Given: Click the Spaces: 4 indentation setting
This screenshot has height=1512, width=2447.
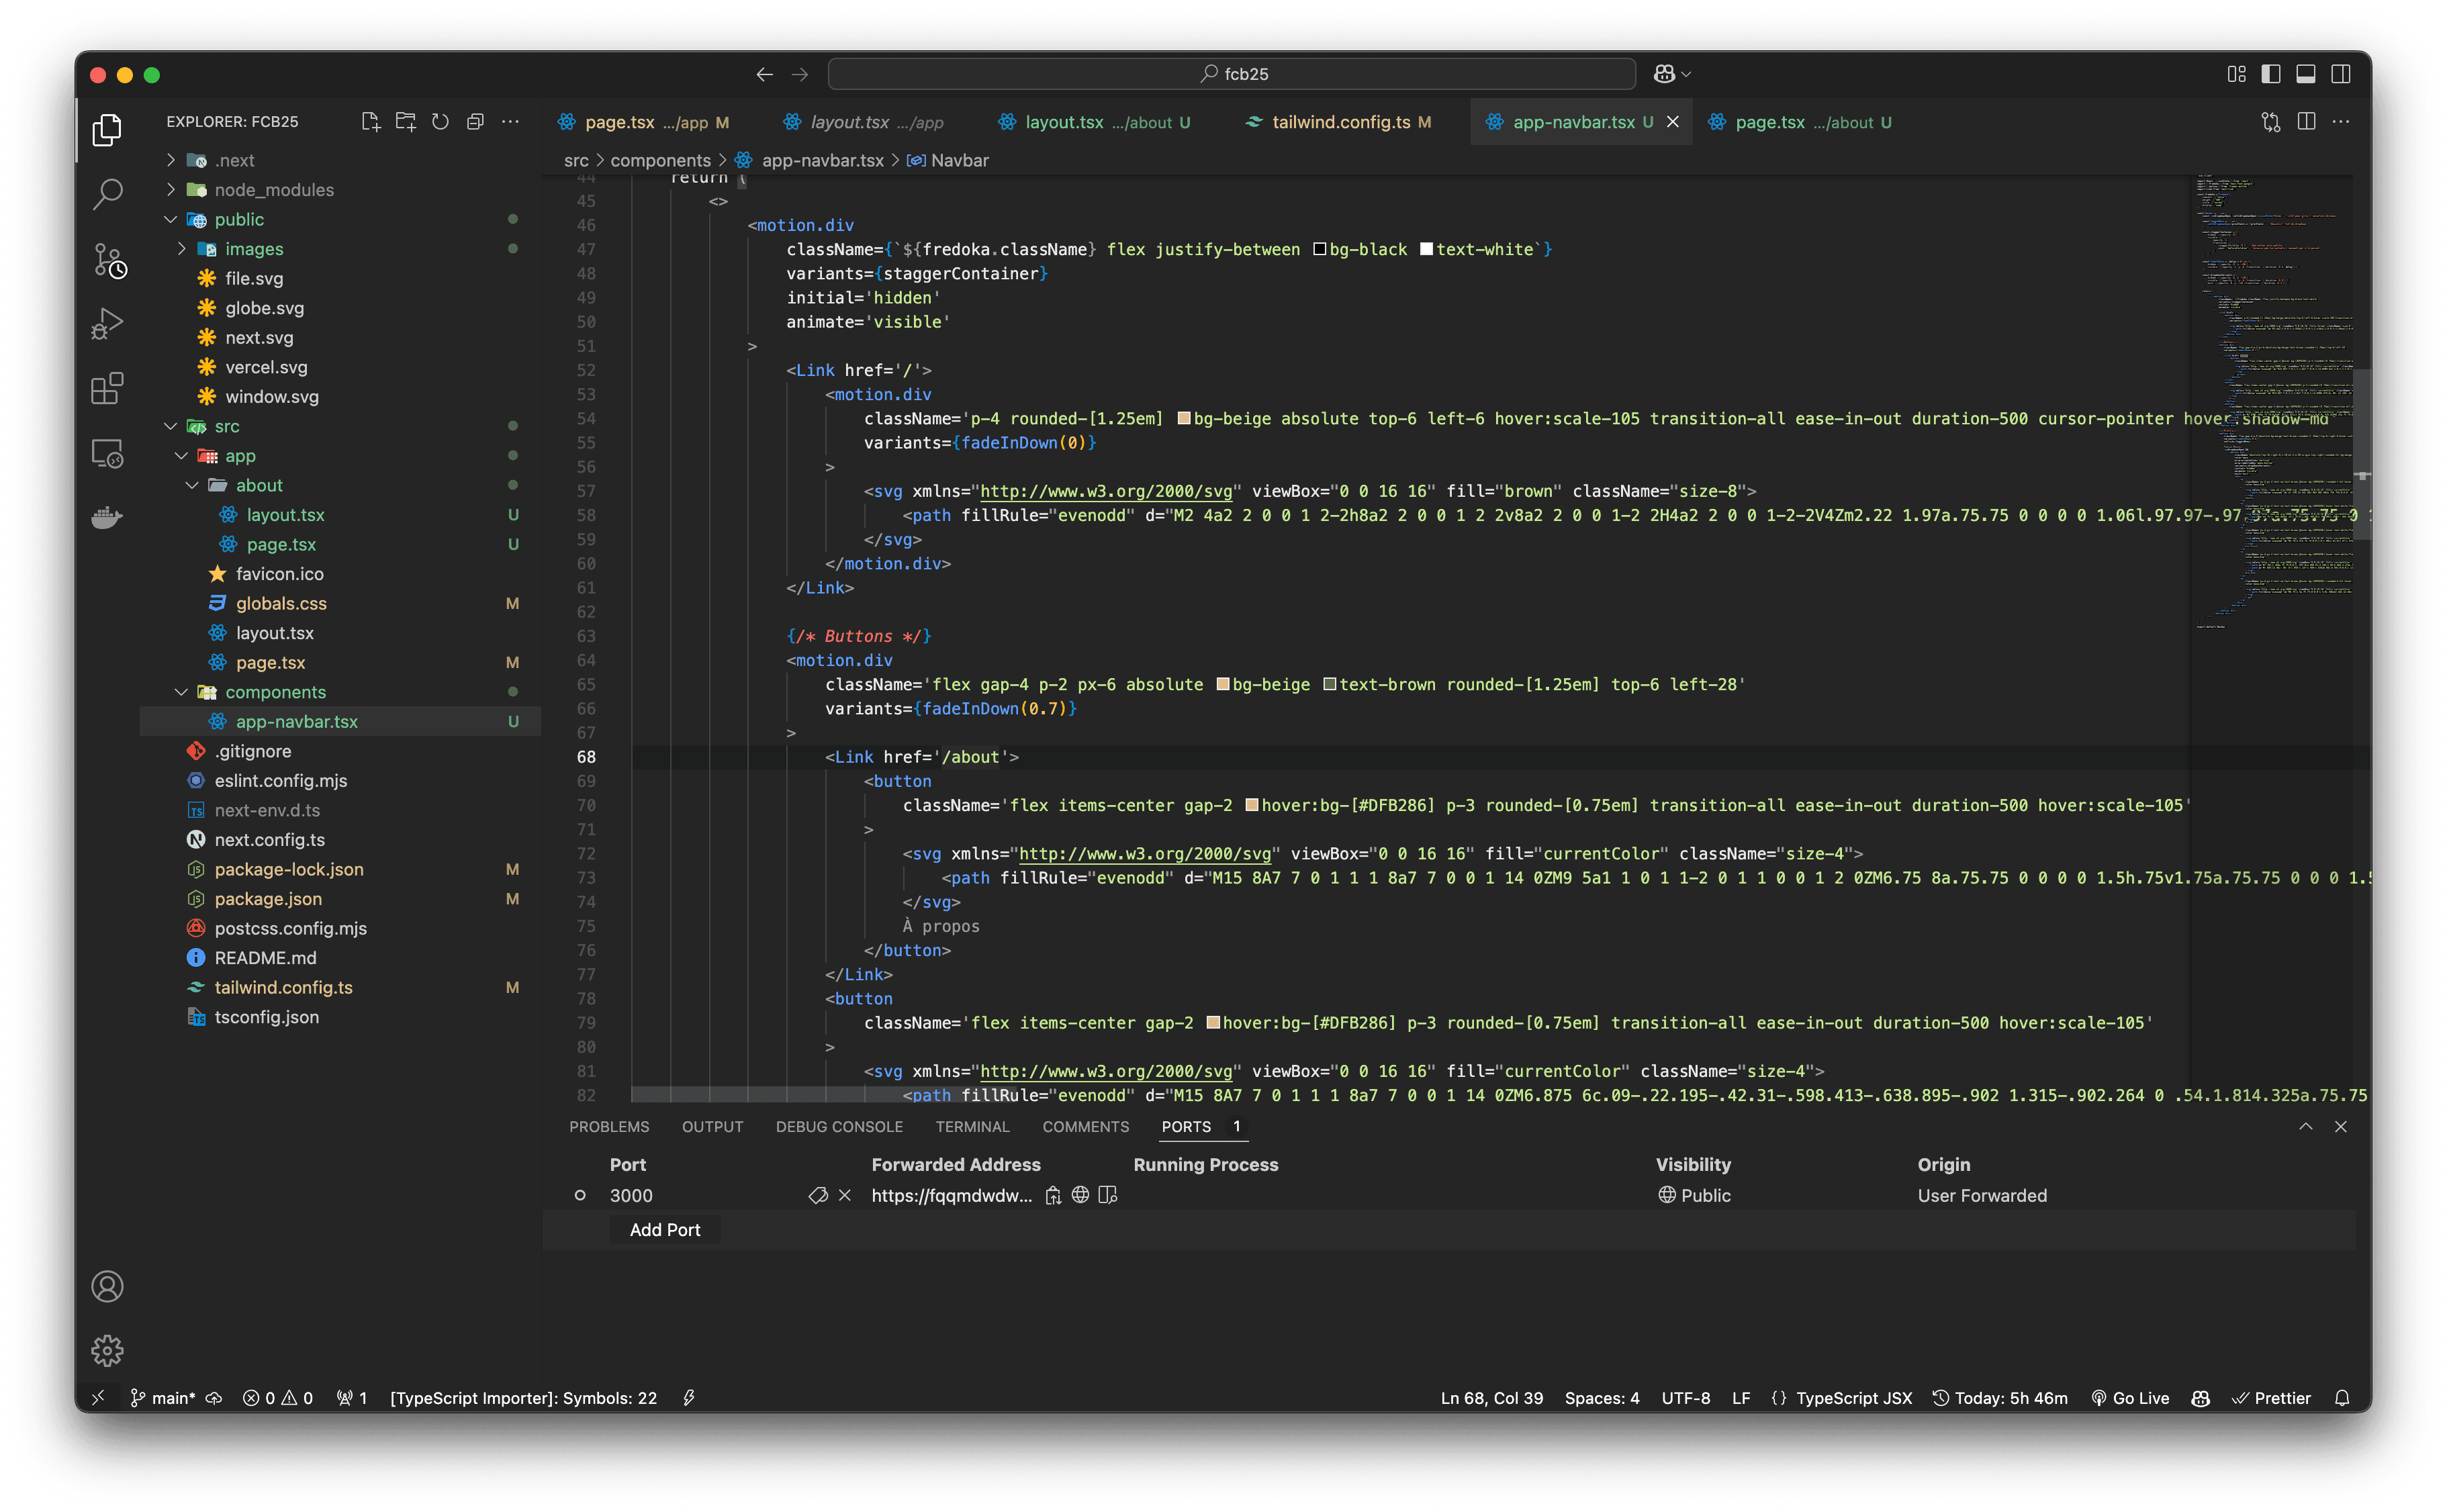Looking at the screenshot, I should tap(1602, 1398).
